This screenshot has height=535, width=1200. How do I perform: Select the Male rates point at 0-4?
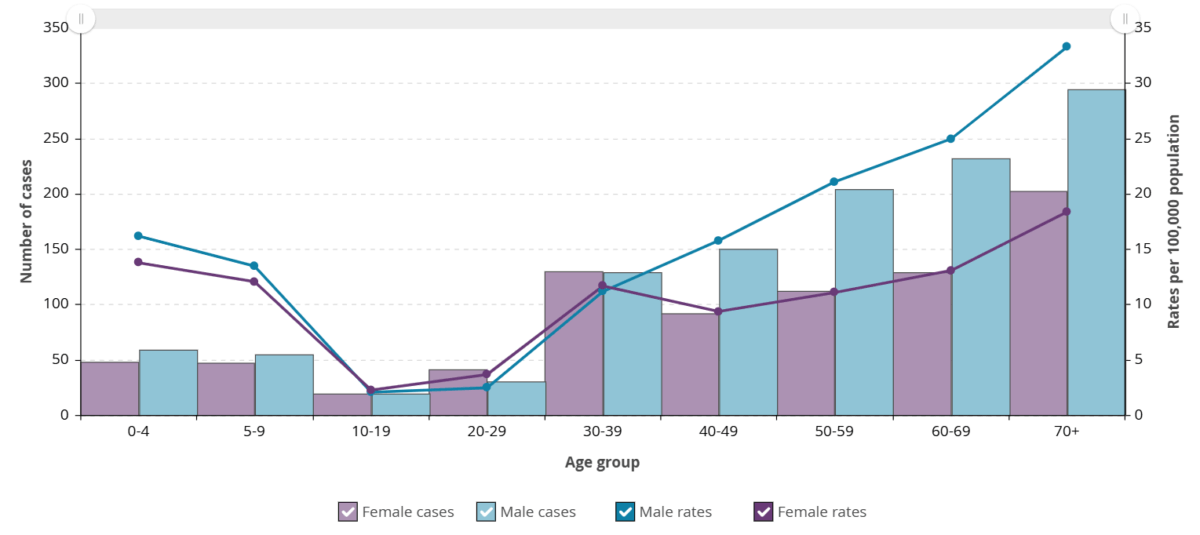click(138, 236)
